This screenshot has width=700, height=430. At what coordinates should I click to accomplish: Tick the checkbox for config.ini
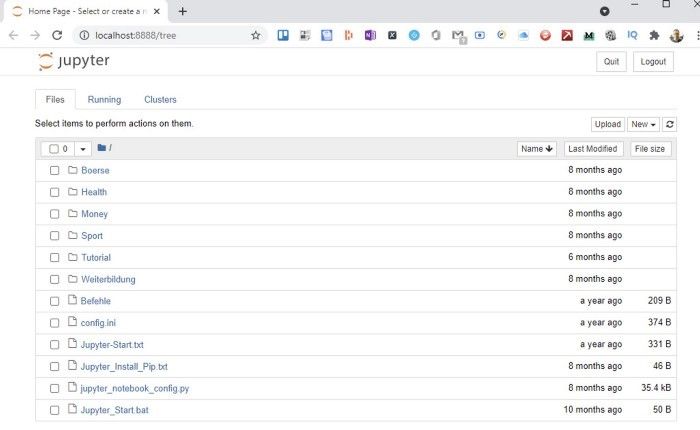pos(54,323)
